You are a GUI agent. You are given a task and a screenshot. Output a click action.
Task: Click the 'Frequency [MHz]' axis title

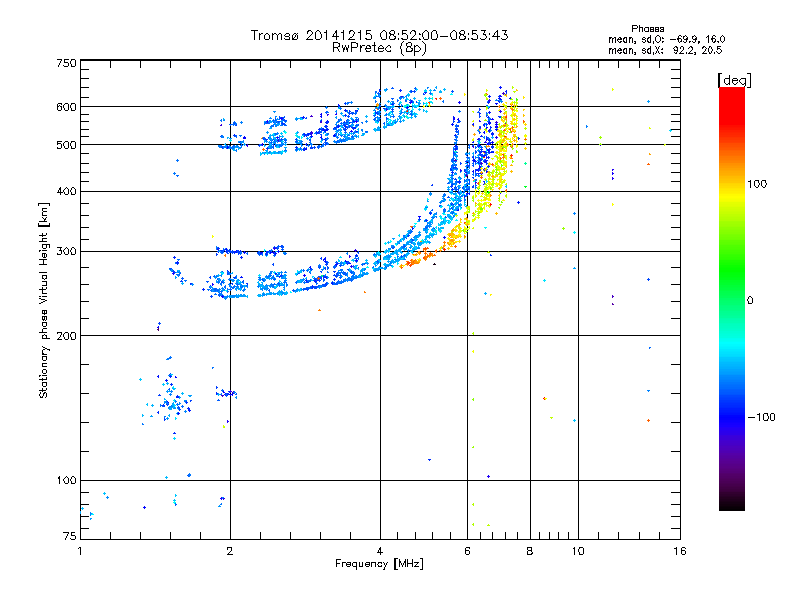[379, 564]
